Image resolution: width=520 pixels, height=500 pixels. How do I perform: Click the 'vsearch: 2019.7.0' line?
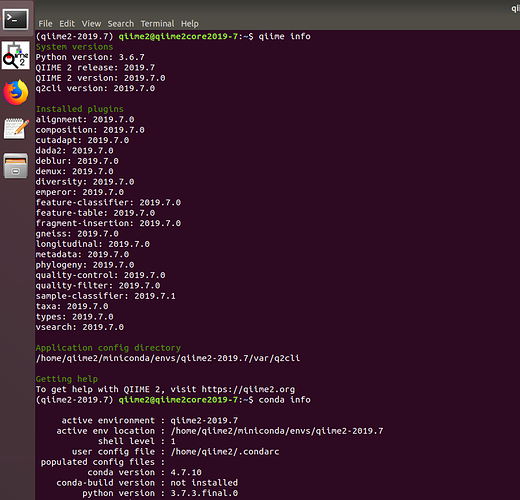pos(80,327)
